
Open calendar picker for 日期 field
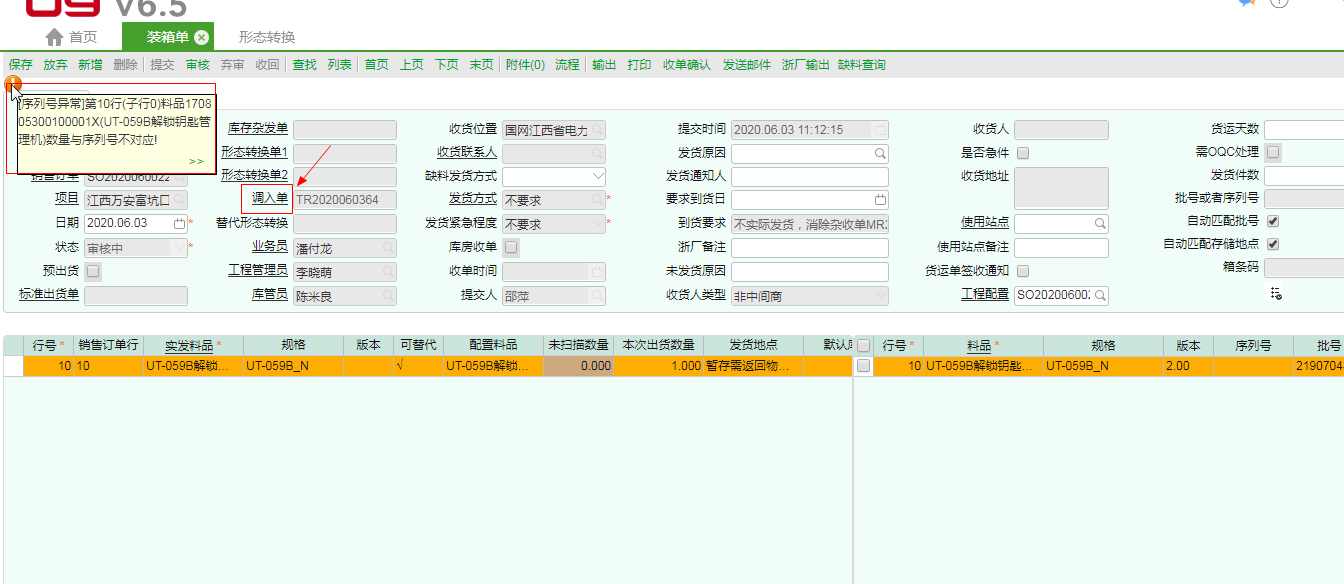pos(180,223)
